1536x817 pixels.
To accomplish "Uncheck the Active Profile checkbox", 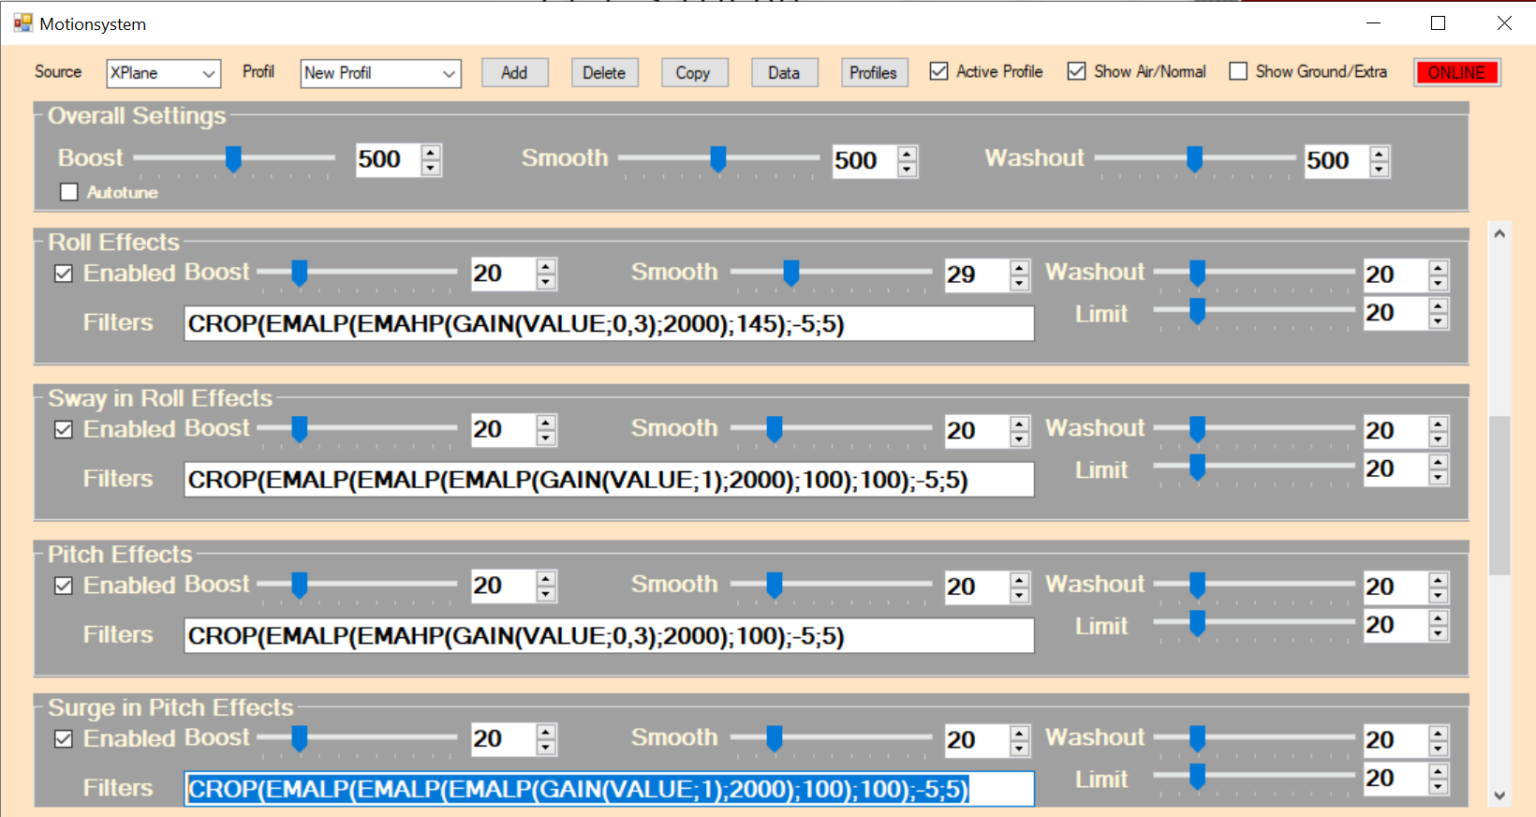I will [938, 71].
